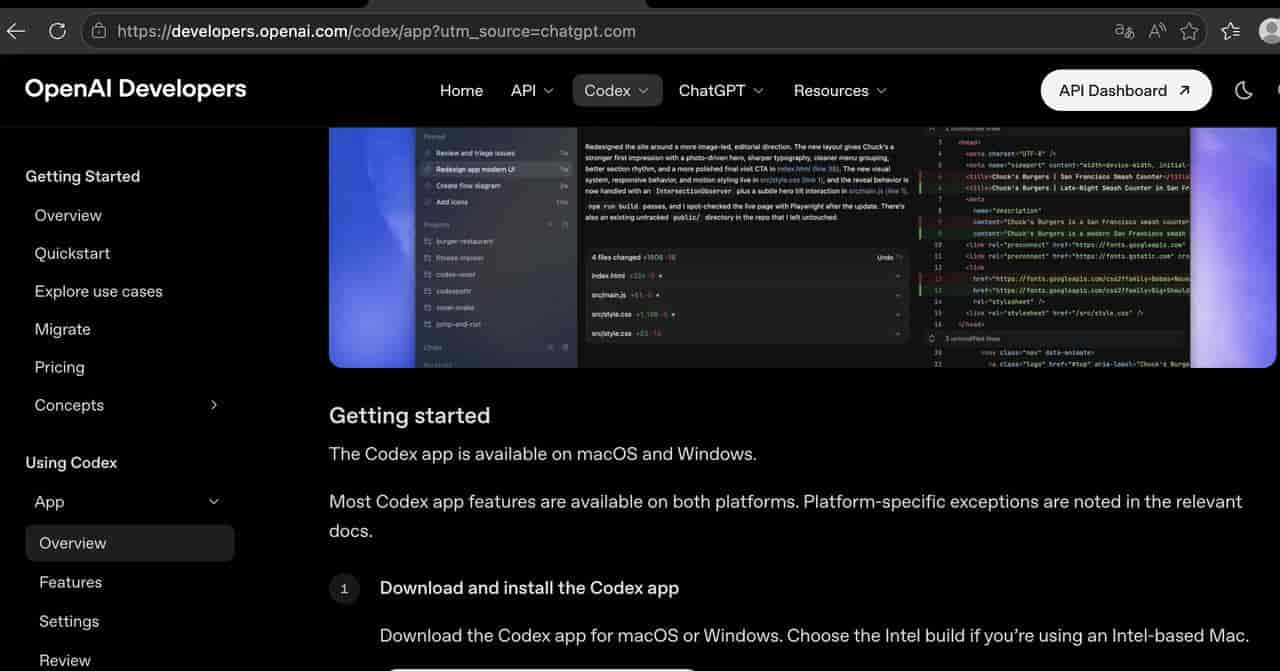Open the API Dashboard button
This screenshot has width=1280, height=671.
click(1126, 90)
